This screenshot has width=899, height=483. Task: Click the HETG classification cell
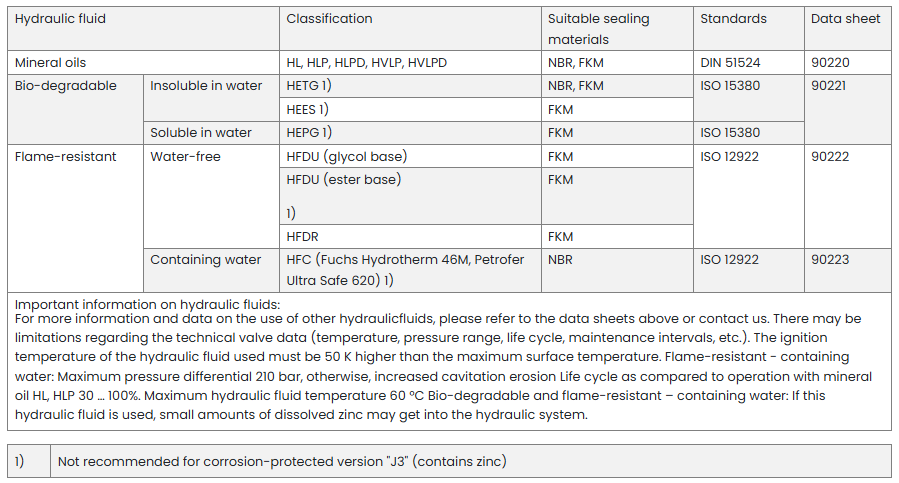point(309,86)
